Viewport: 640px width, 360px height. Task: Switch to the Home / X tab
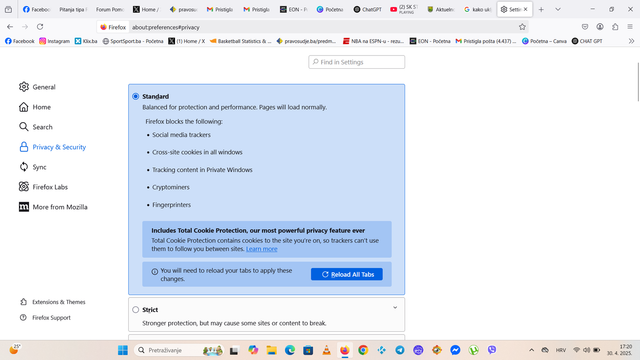click(147, 9)
